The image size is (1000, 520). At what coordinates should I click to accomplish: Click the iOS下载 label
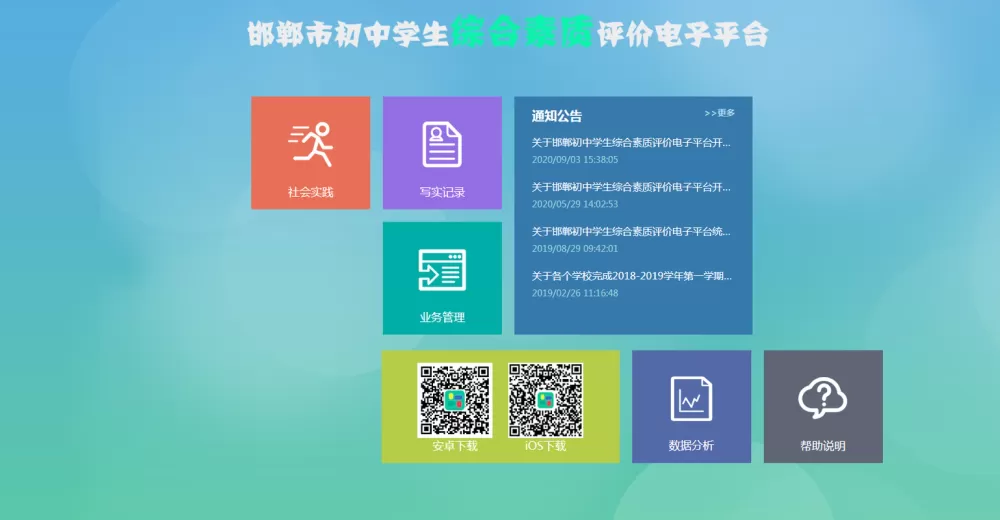click(545, 446)
